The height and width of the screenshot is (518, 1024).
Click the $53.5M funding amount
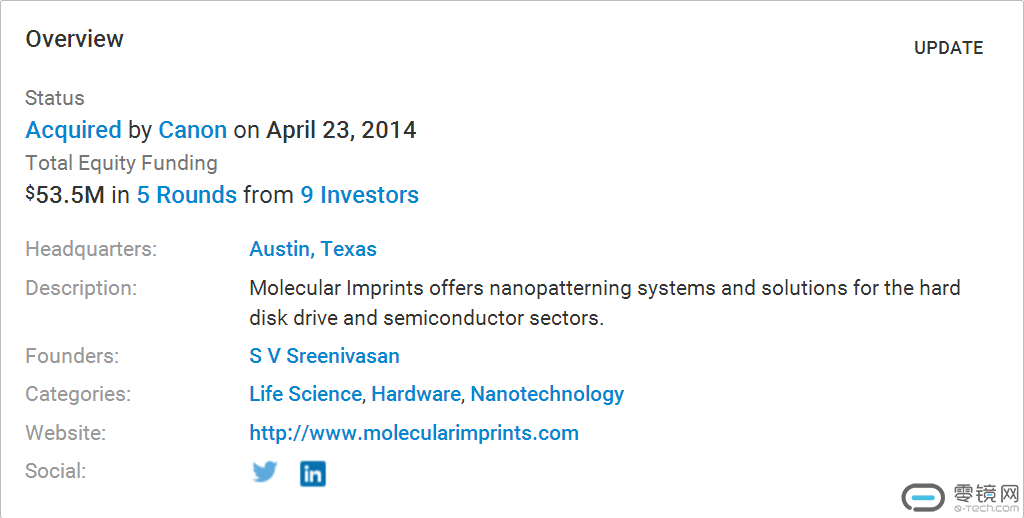click(66, 195)
